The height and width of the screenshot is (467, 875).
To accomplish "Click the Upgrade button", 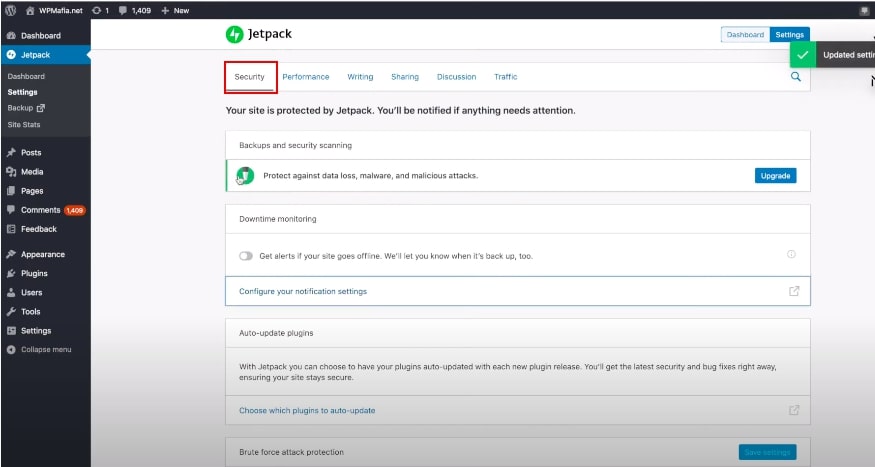I will [776, 176].
